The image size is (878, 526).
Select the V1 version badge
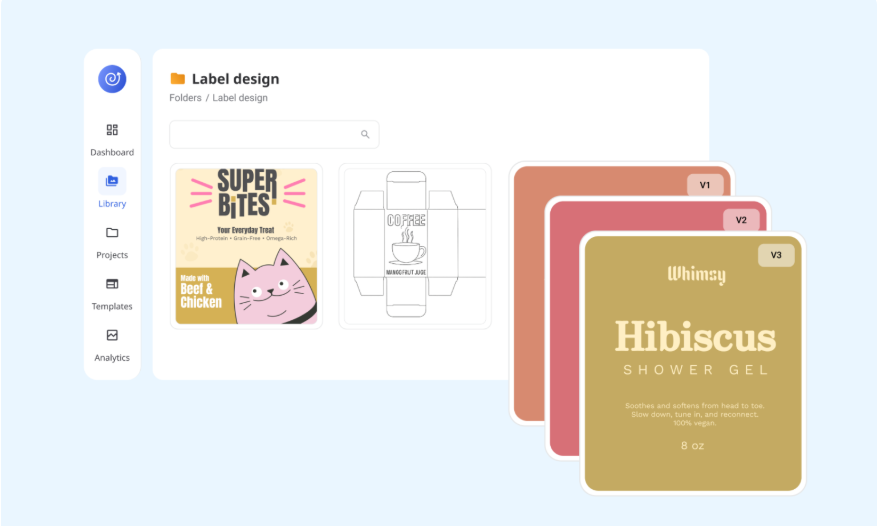pos(705,185)
